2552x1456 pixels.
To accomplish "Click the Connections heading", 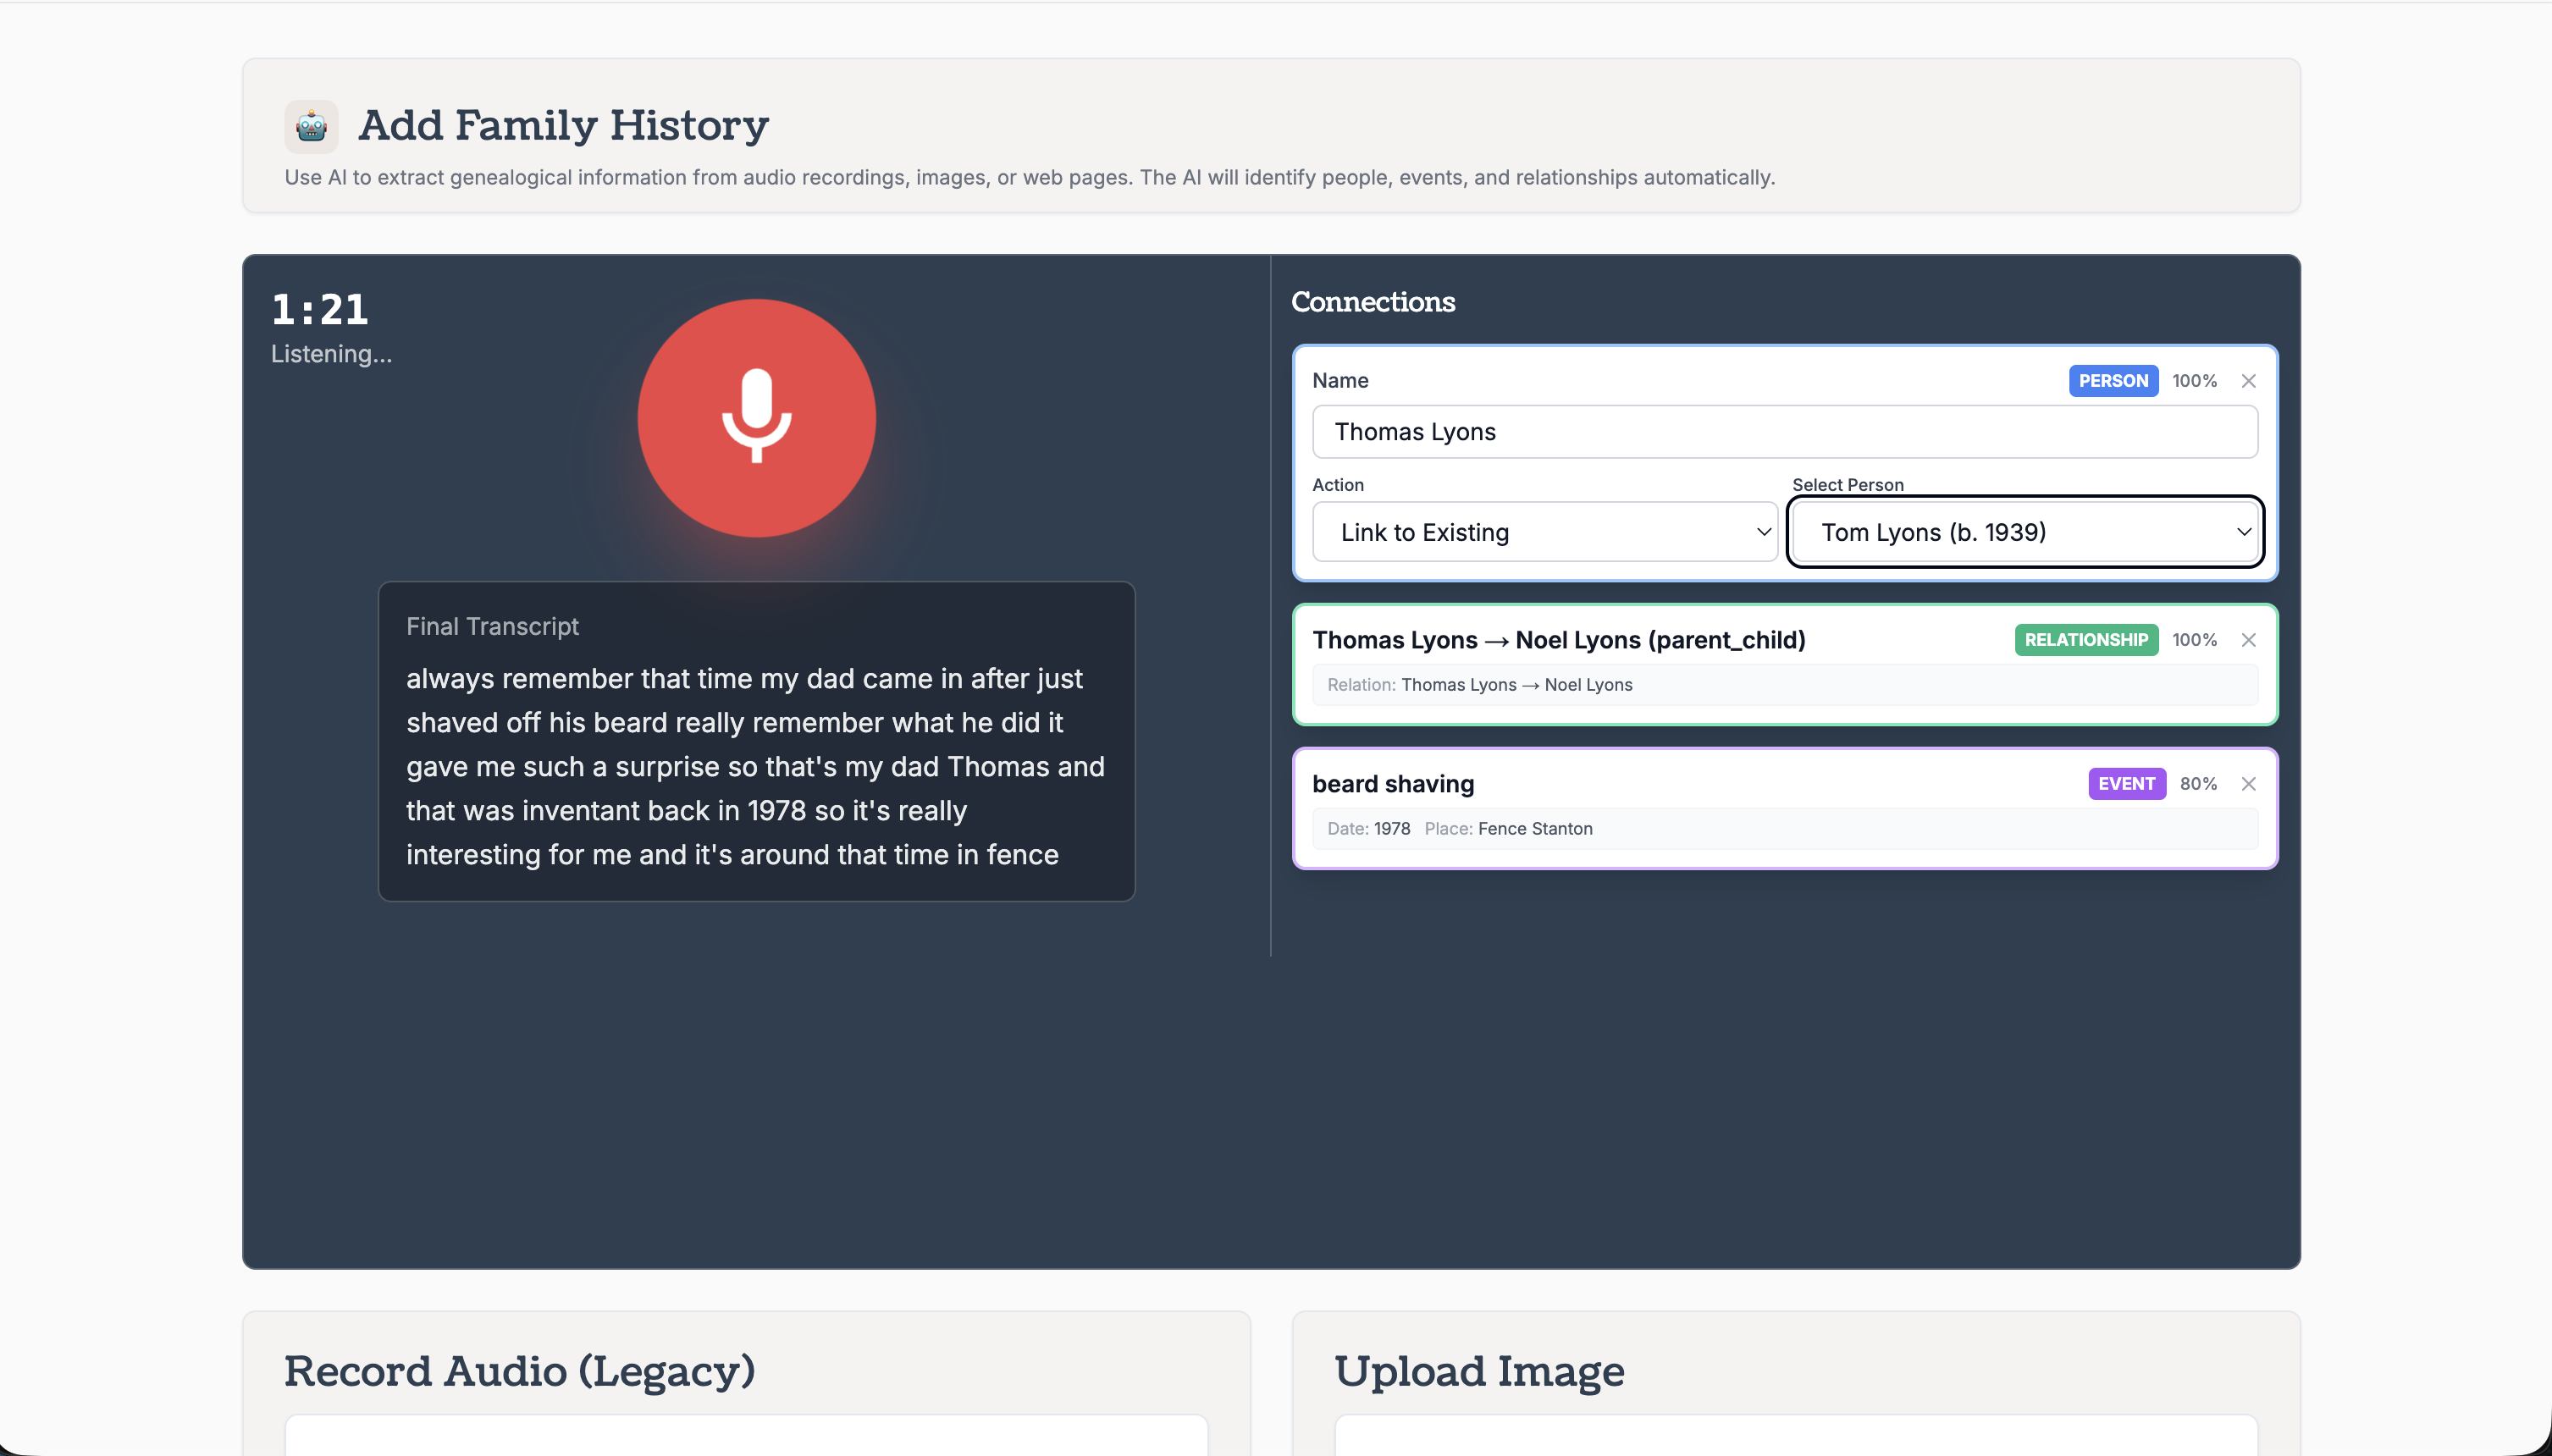I will coord(1373,302).
